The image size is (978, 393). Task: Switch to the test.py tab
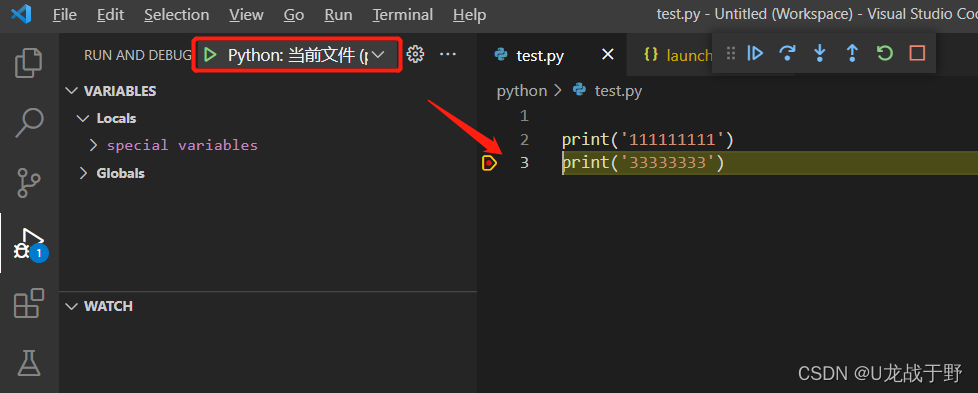point(540,56)
